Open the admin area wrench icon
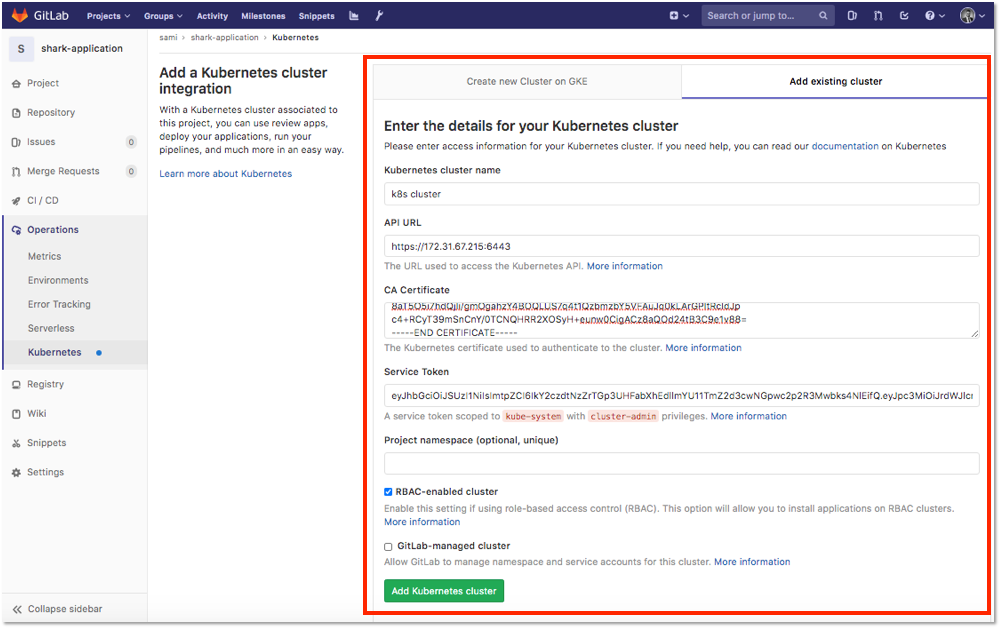Image resolution: width=1001 pixels, height=629 pixels. (379, 16)
